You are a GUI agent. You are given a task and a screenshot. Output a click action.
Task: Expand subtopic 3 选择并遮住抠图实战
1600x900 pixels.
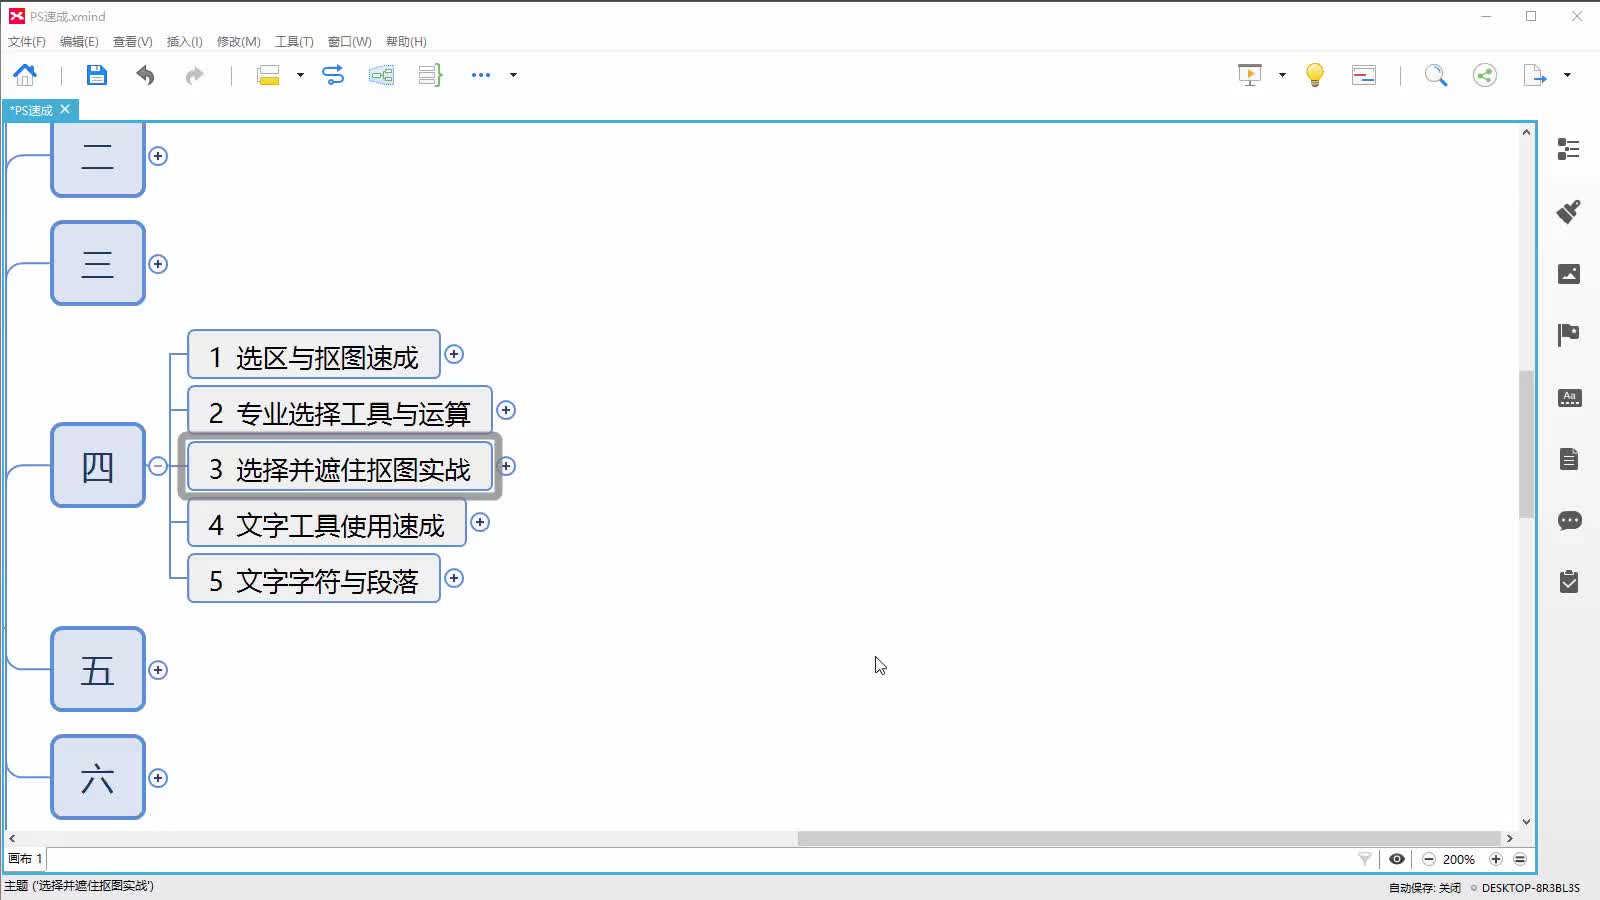[507, 466]
